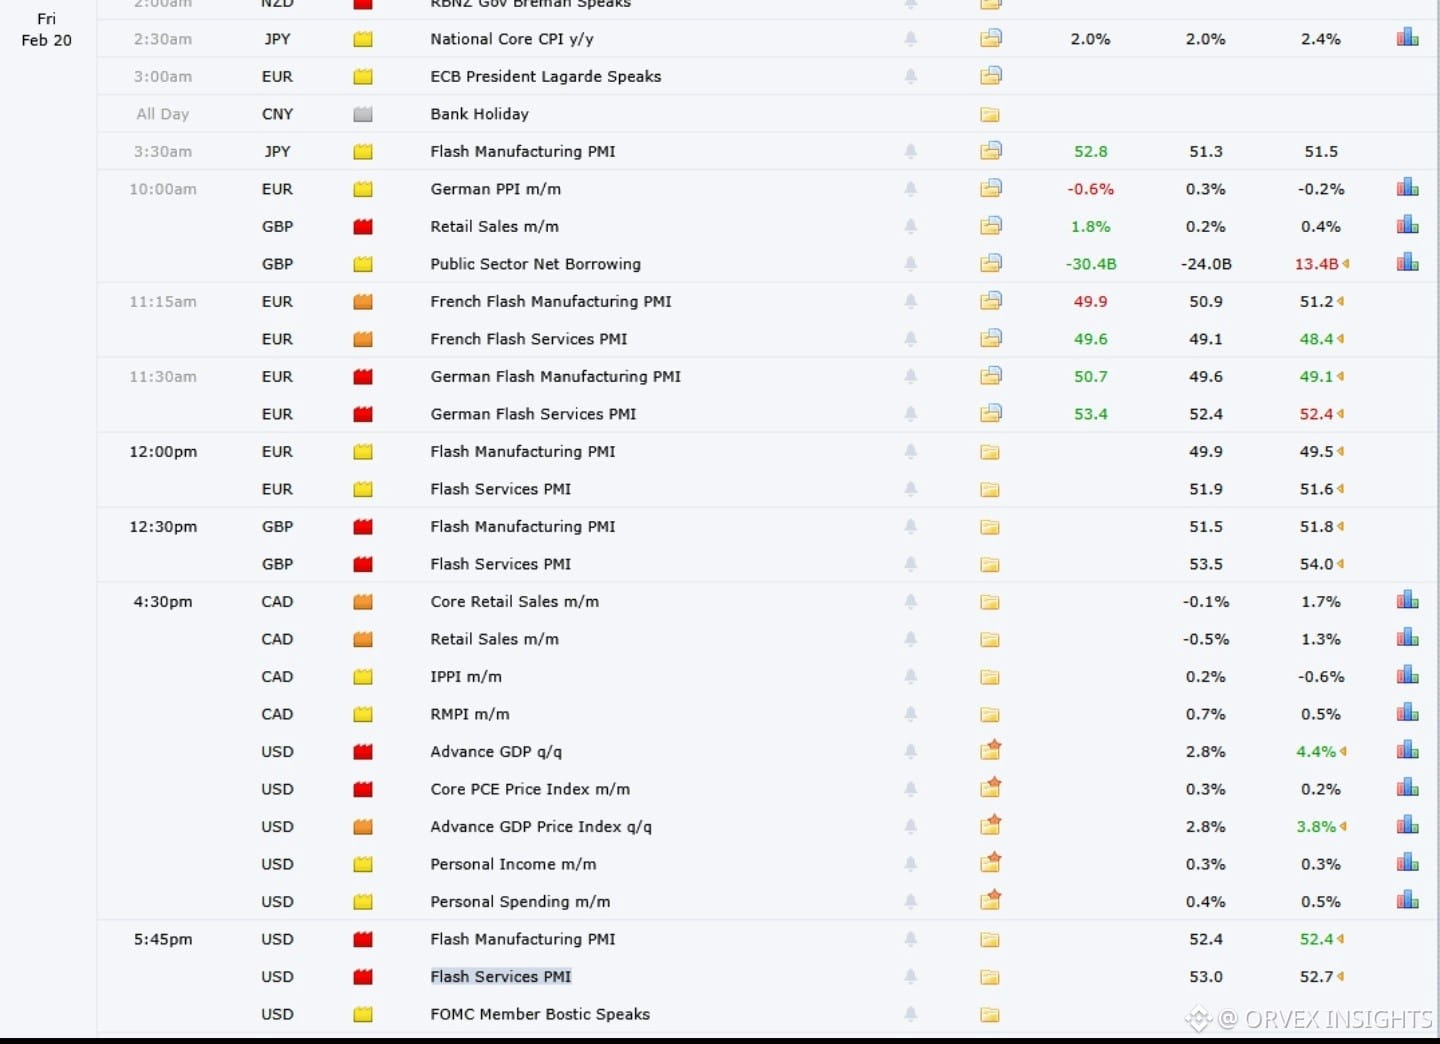Open detail folder for FOMC Member Bostic Speaks
1440x1044 pixels.
(990, 1014)
